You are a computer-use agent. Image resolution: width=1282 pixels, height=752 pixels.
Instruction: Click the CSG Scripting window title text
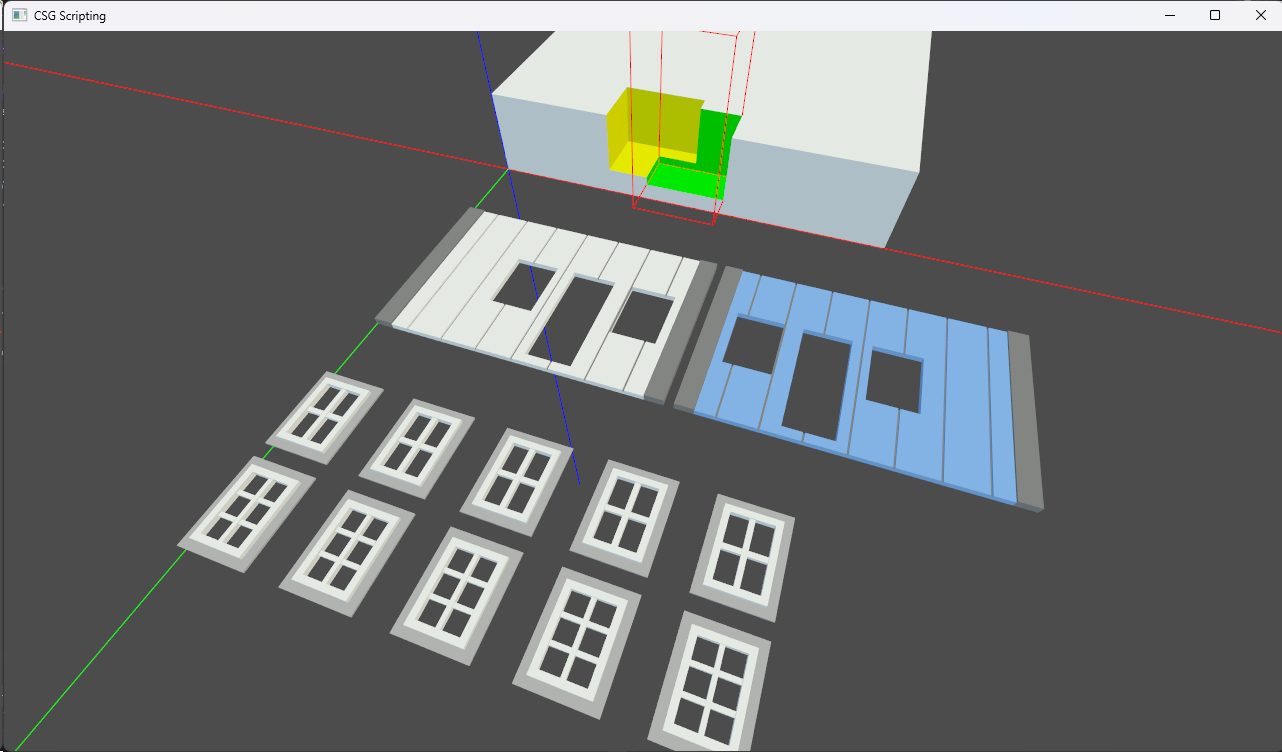point(70,16)
